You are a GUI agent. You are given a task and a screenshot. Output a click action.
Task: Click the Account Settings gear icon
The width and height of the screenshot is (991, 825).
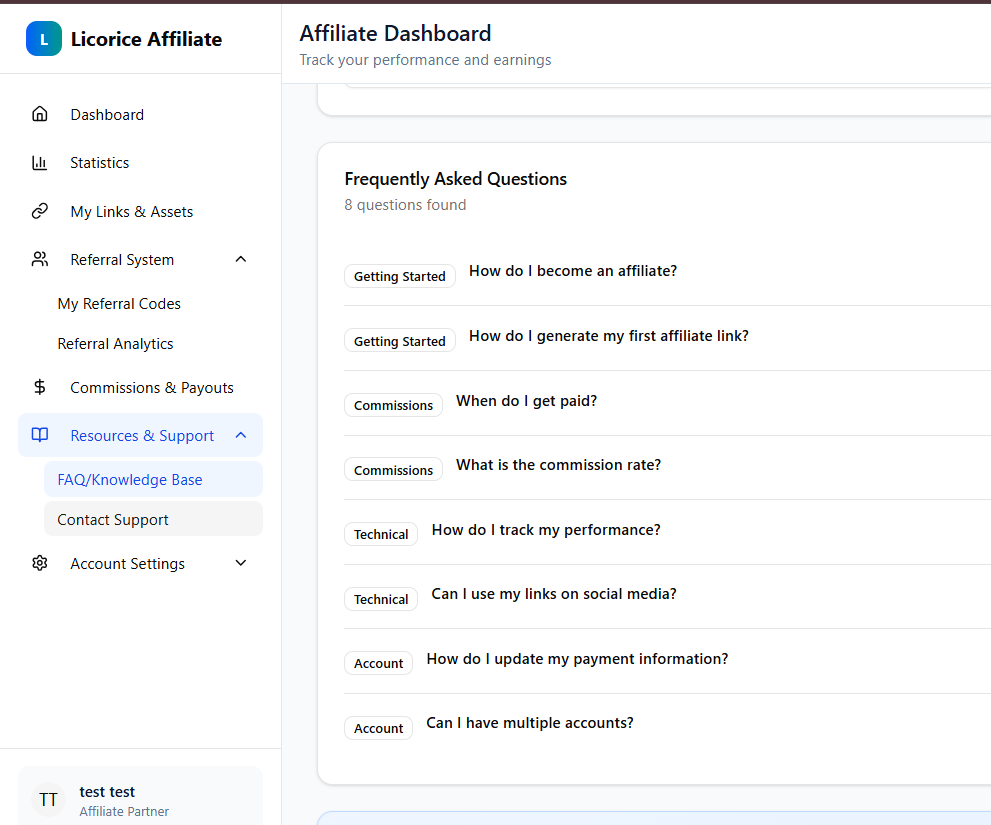click(x=40, y=564)
